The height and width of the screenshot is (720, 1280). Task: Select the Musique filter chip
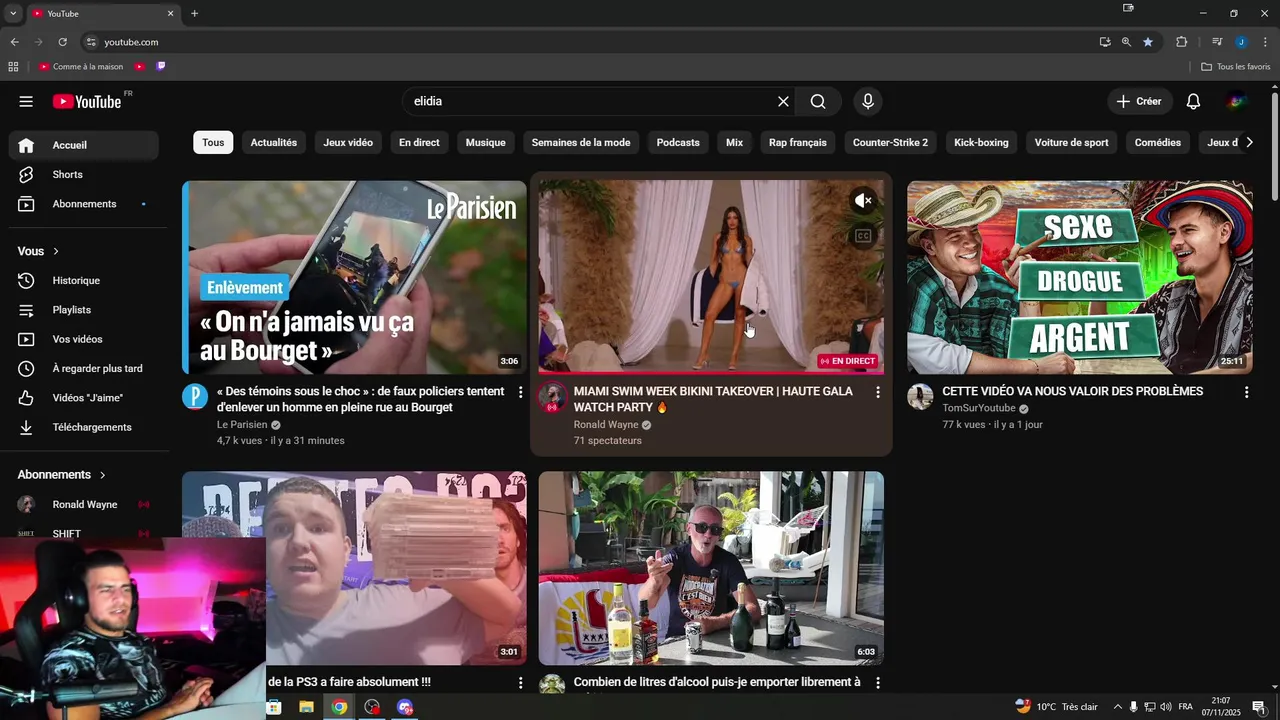[486, 142]
